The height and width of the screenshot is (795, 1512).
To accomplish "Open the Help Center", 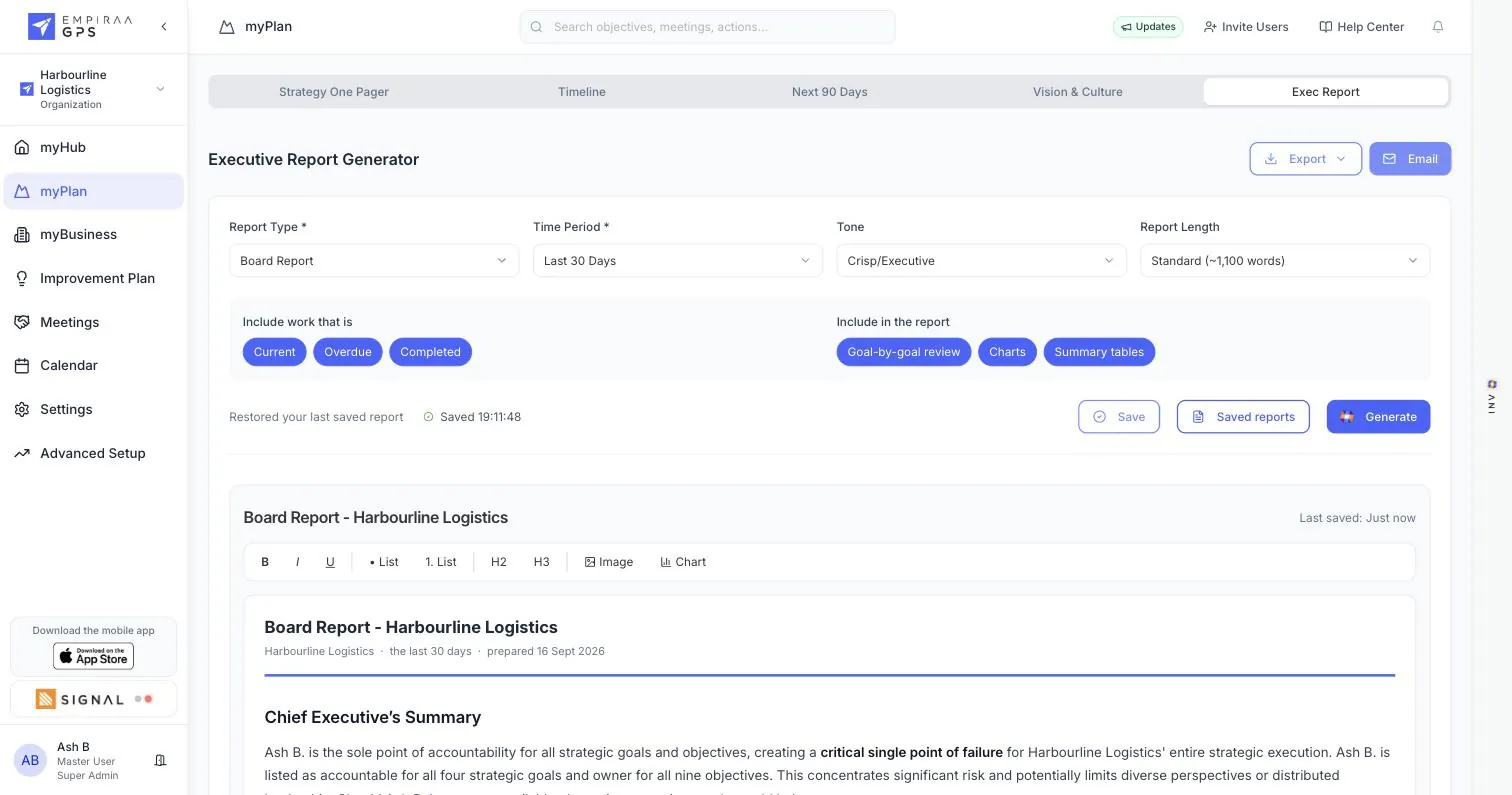I will tap(1361, 27).
